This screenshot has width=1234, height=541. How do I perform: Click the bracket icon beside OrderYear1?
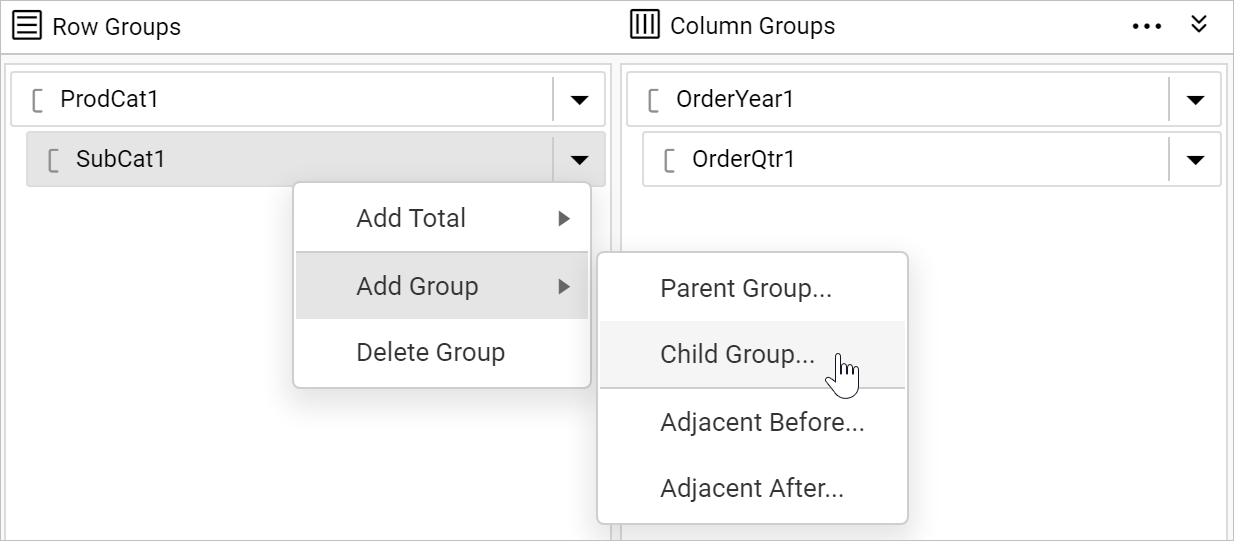click(x=654, y=100)
